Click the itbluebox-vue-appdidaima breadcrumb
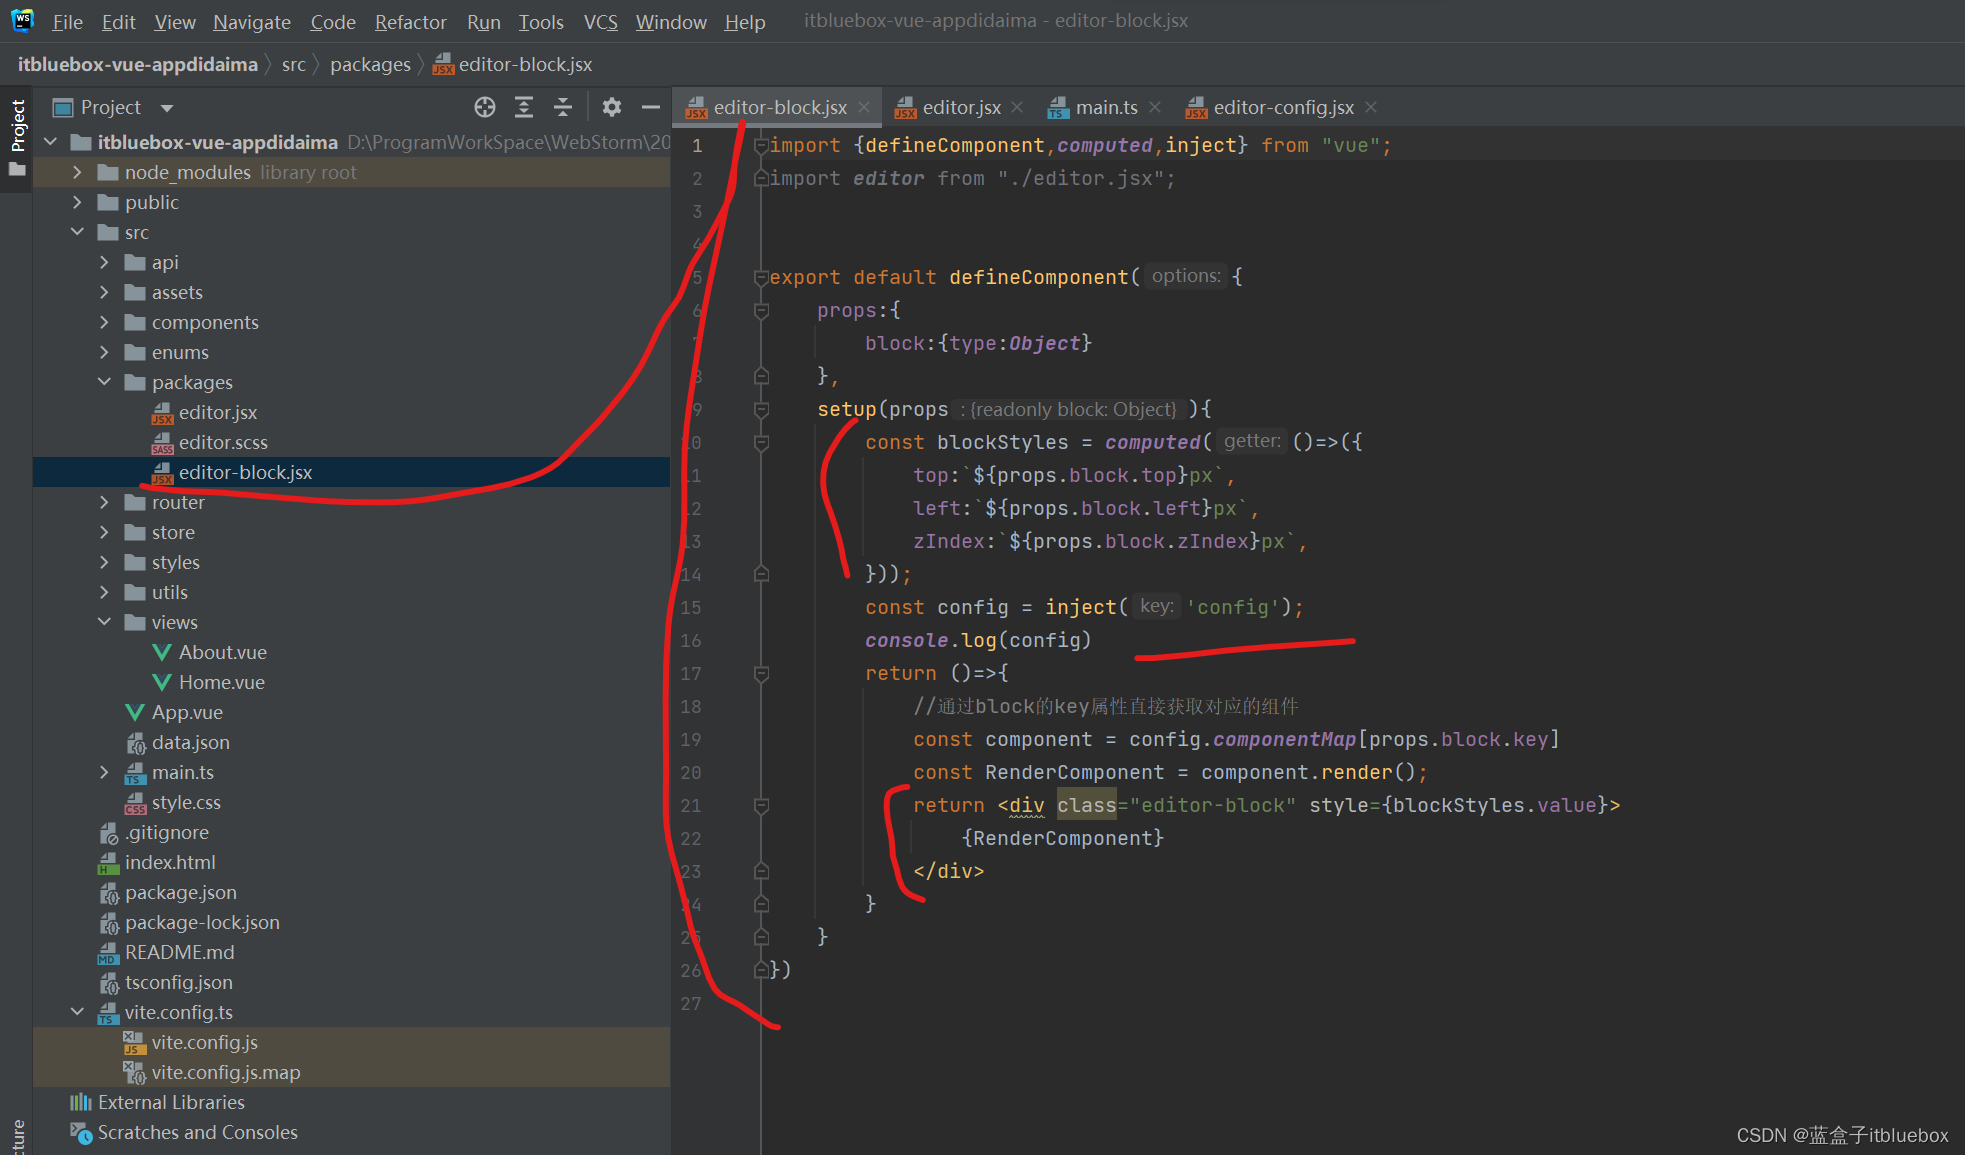Viewport: 1965px width, 1155px height. [x=138, y=64]
